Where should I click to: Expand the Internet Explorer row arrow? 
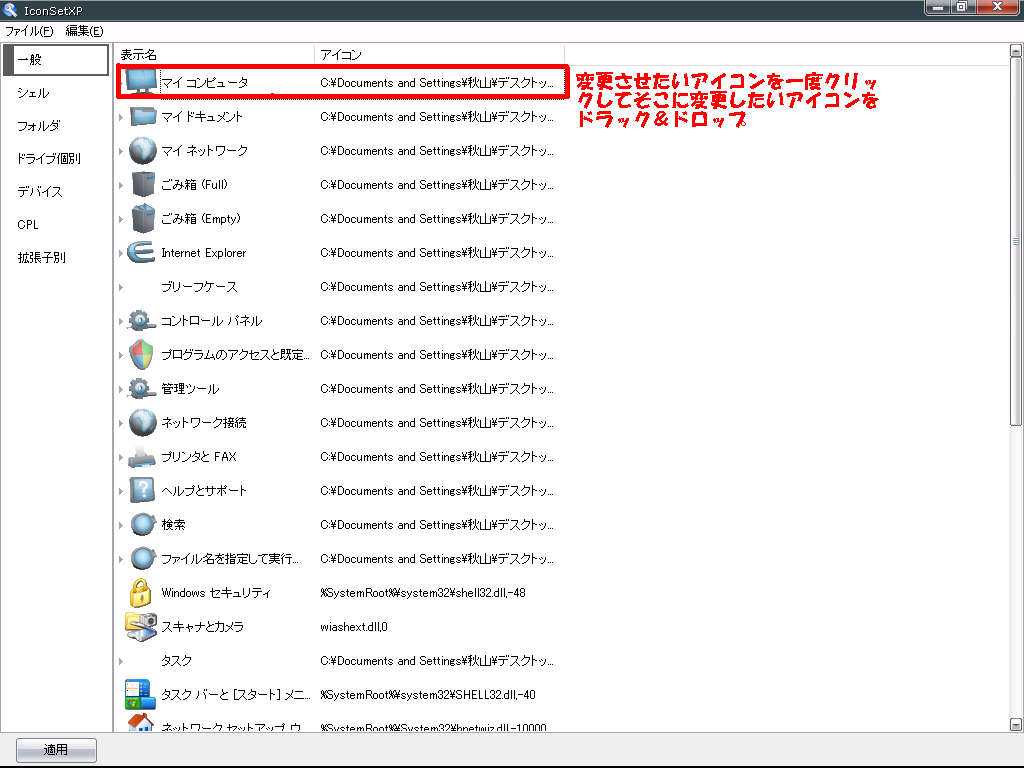[121, 253]
